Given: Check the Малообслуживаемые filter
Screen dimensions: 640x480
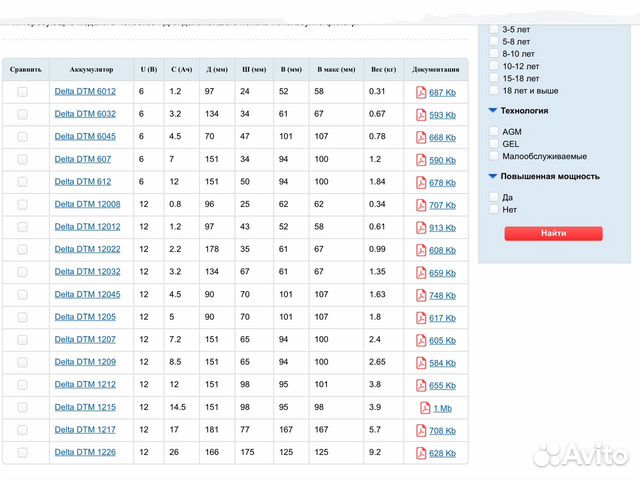Looking at the screenshot, I should tap(494, 156).
